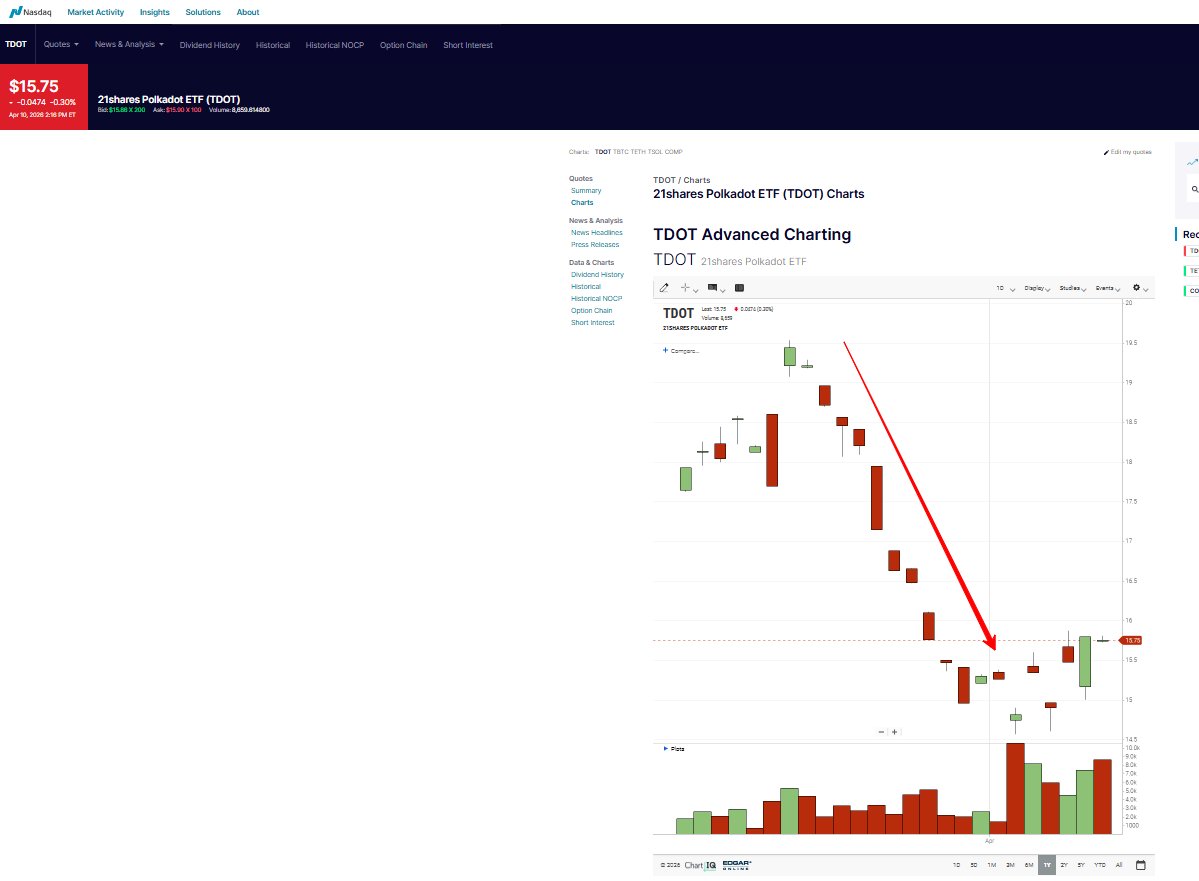Viewport: 1199px width, 881px height.
Task: Open the Charts sidebar link
Action: 582,203
